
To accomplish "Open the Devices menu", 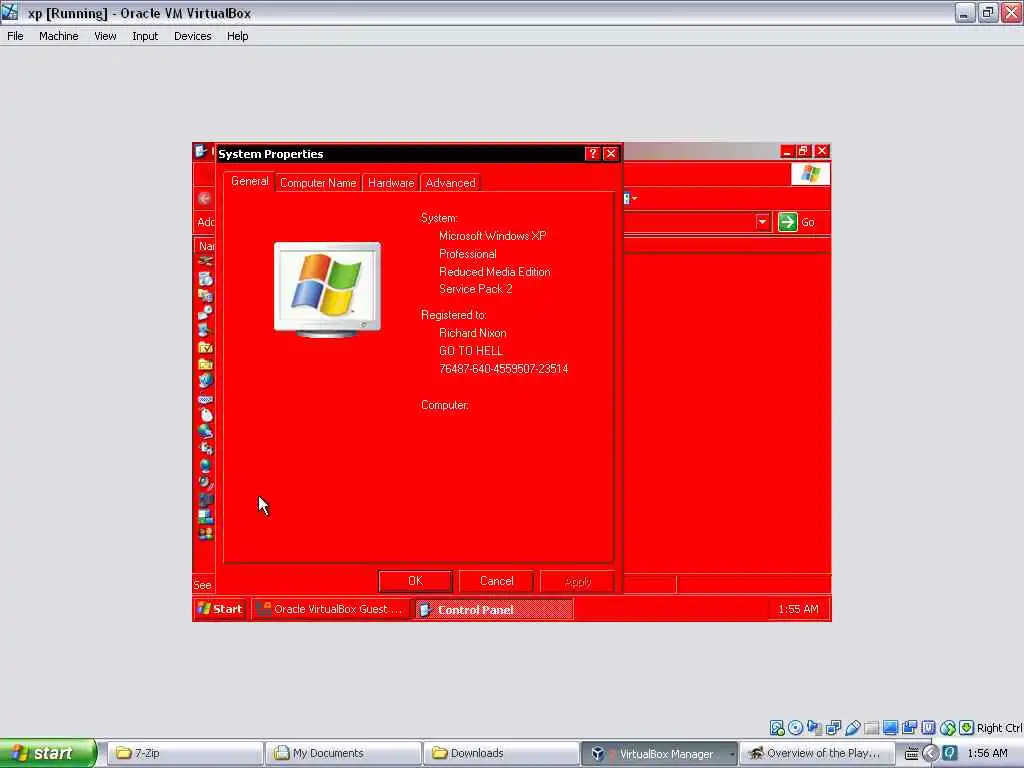I will click(x=193, y=36).
